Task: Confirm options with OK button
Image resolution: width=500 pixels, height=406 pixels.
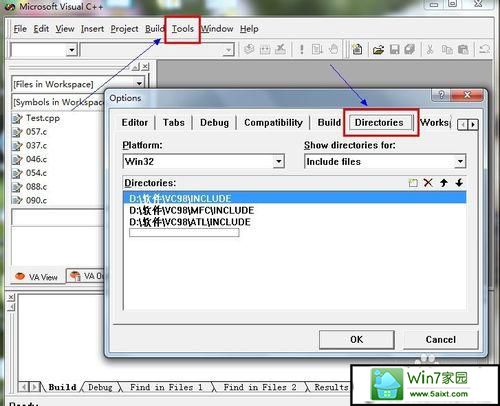Action: pyautogui.click(x=356, y=340)
